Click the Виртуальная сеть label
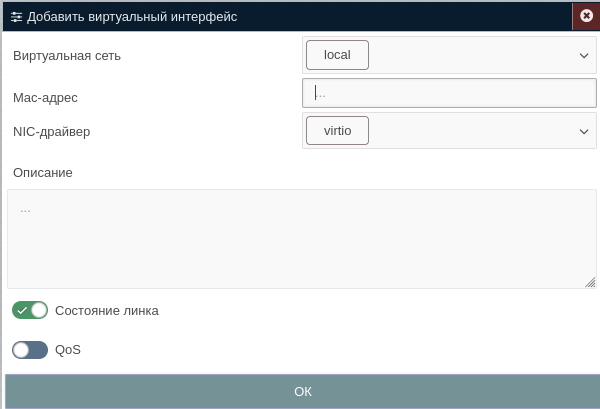The height and width of the screenshot is (409, 600). [67, 56]
